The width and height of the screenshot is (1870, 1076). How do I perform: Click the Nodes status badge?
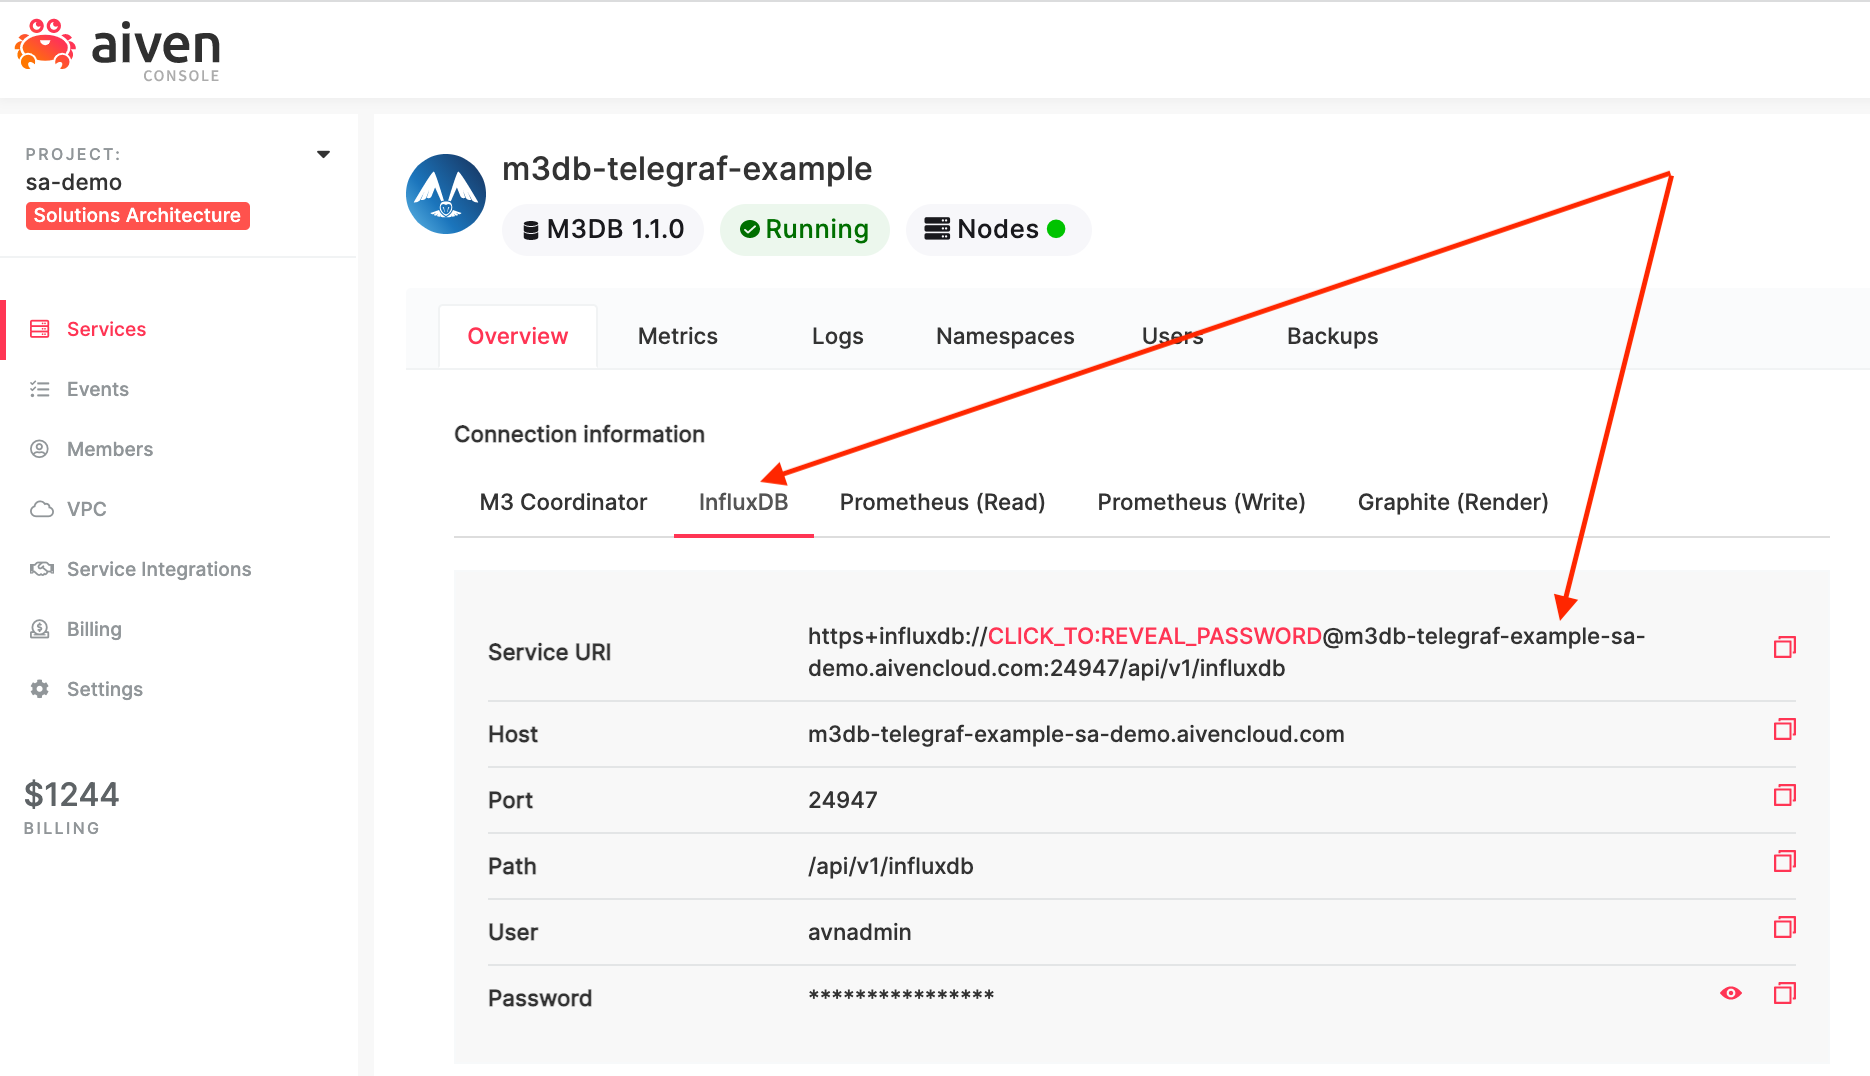click(x=997, y=229)
